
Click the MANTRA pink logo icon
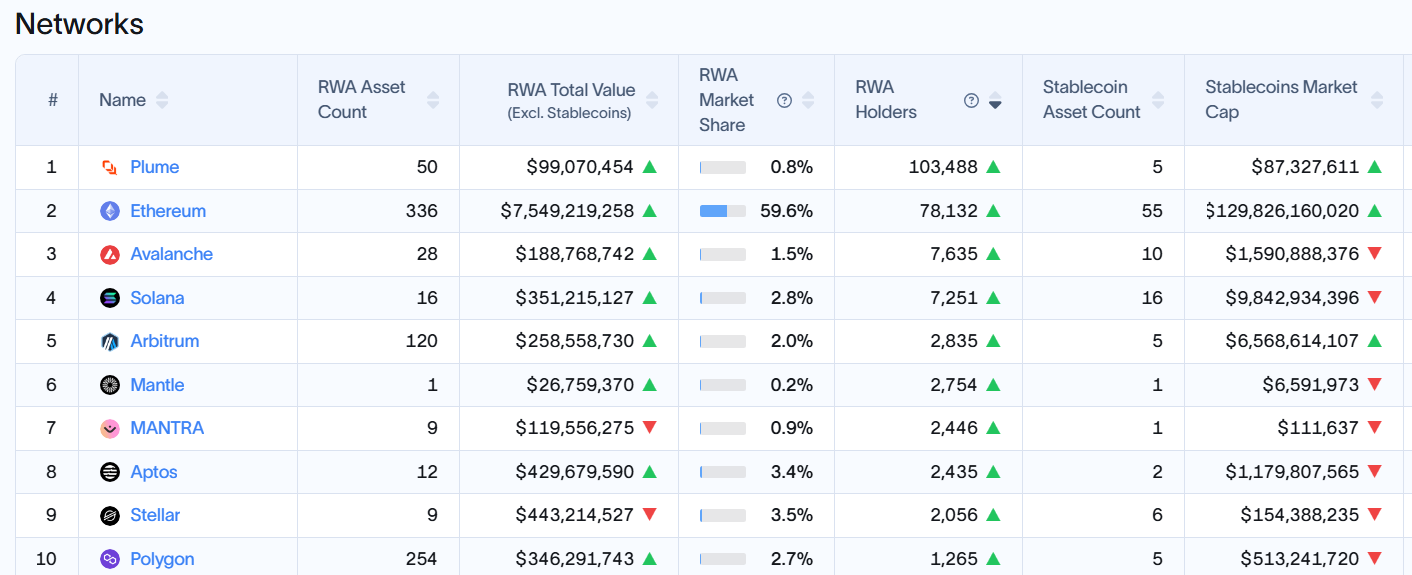click(110, 428)
